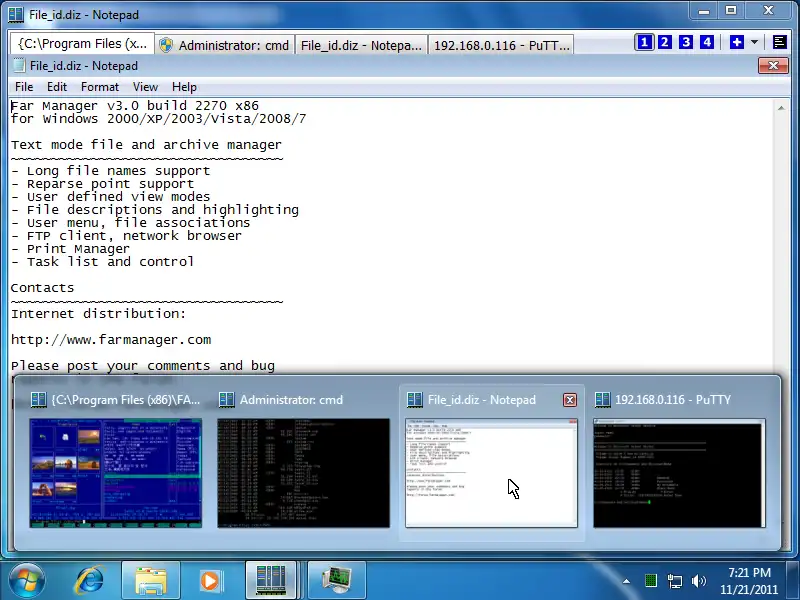
Task: Click the File_id.diz Notepad thumbnail preview
Action: pyautogui.click(x=491, y=473)
